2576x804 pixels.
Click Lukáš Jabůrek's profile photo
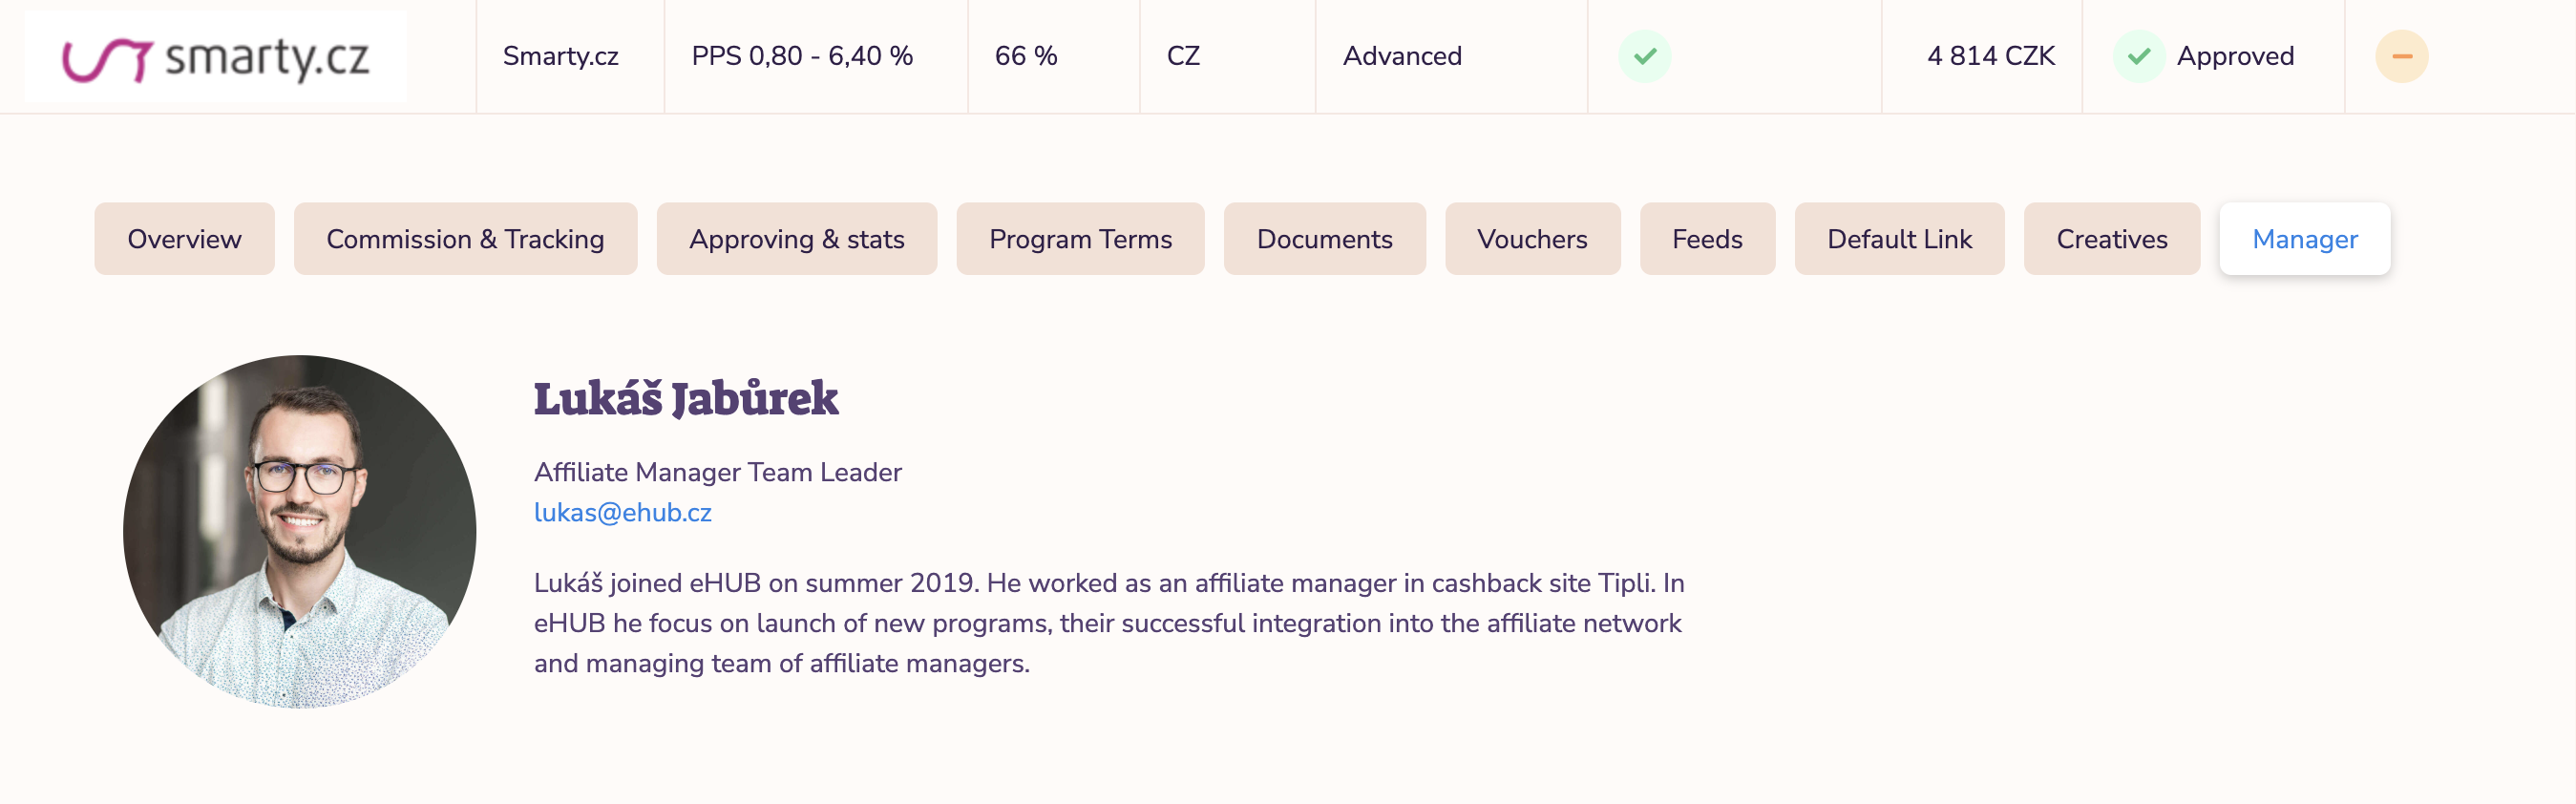coord(299,531)
